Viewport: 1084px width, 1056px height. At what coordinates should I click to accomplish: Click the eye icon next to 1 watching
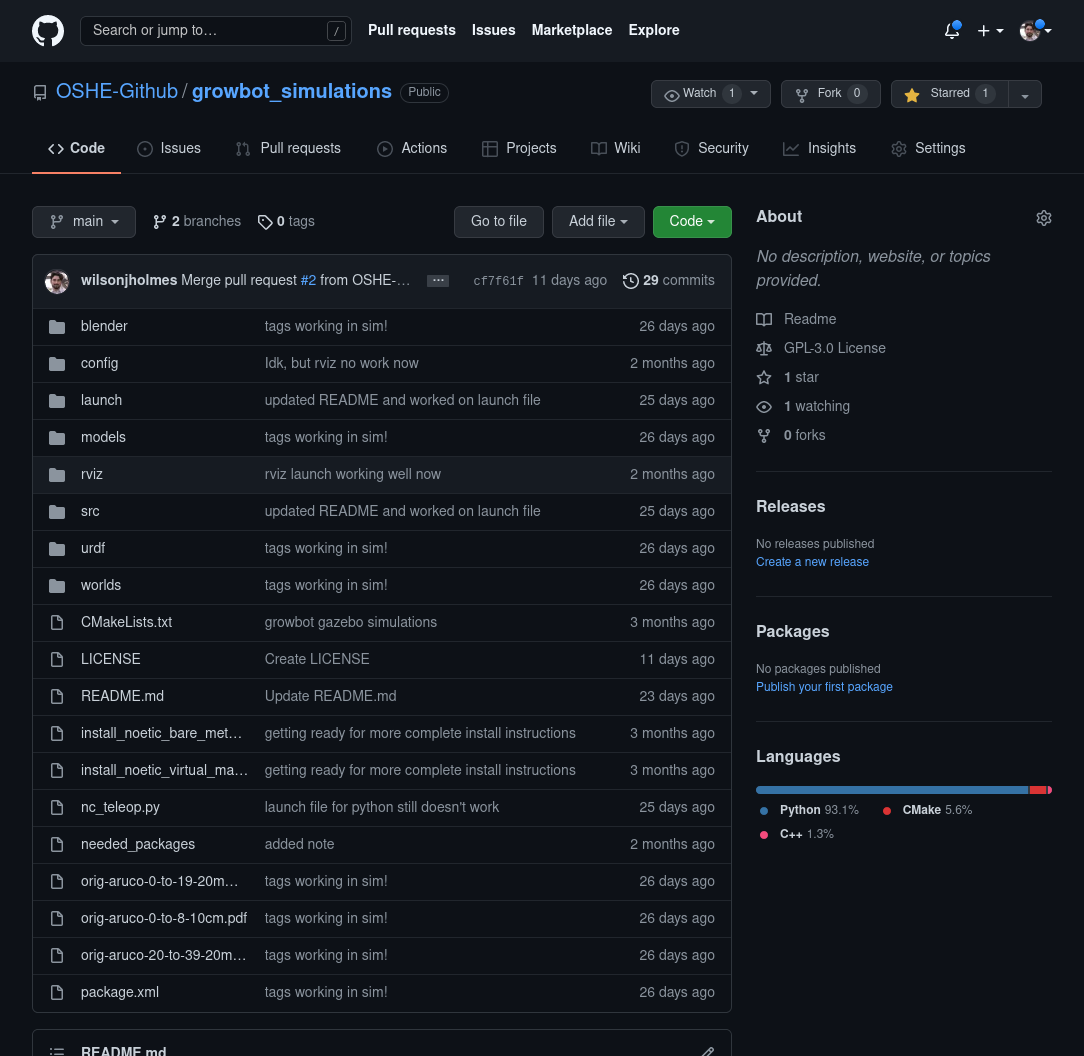(763, 407)
